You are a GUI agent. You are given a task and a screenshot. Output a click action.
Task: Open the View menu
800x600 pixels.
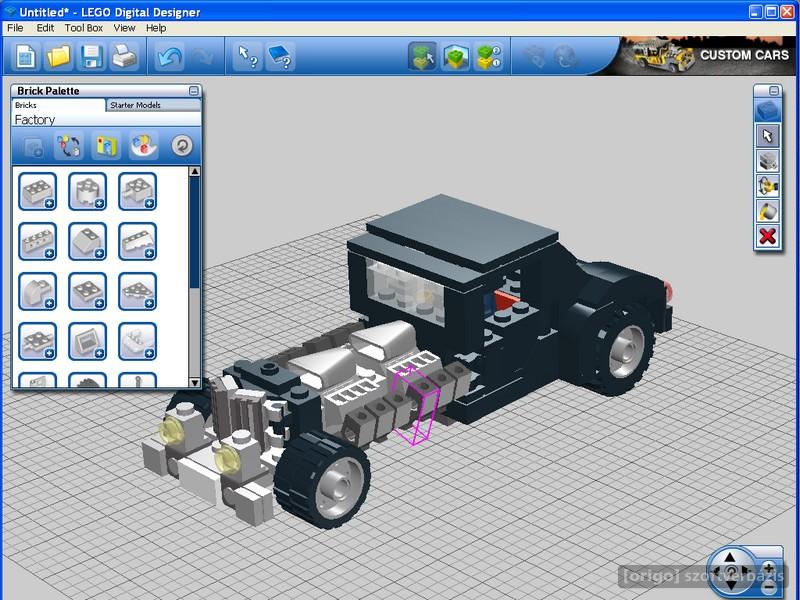[x=124, y=28]
